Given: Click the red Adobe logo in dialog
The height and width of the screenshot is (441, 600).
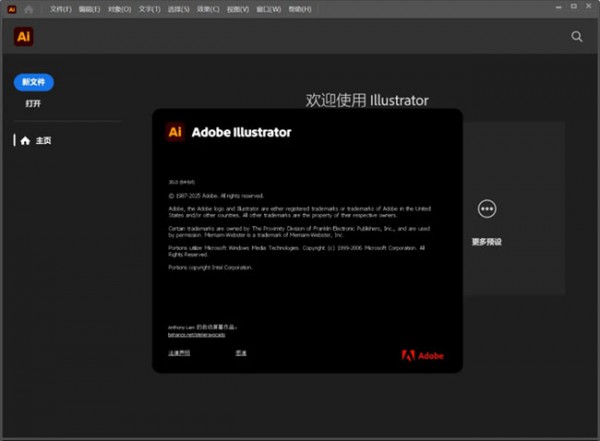Looking at the screenshot, I should (422, 356).
